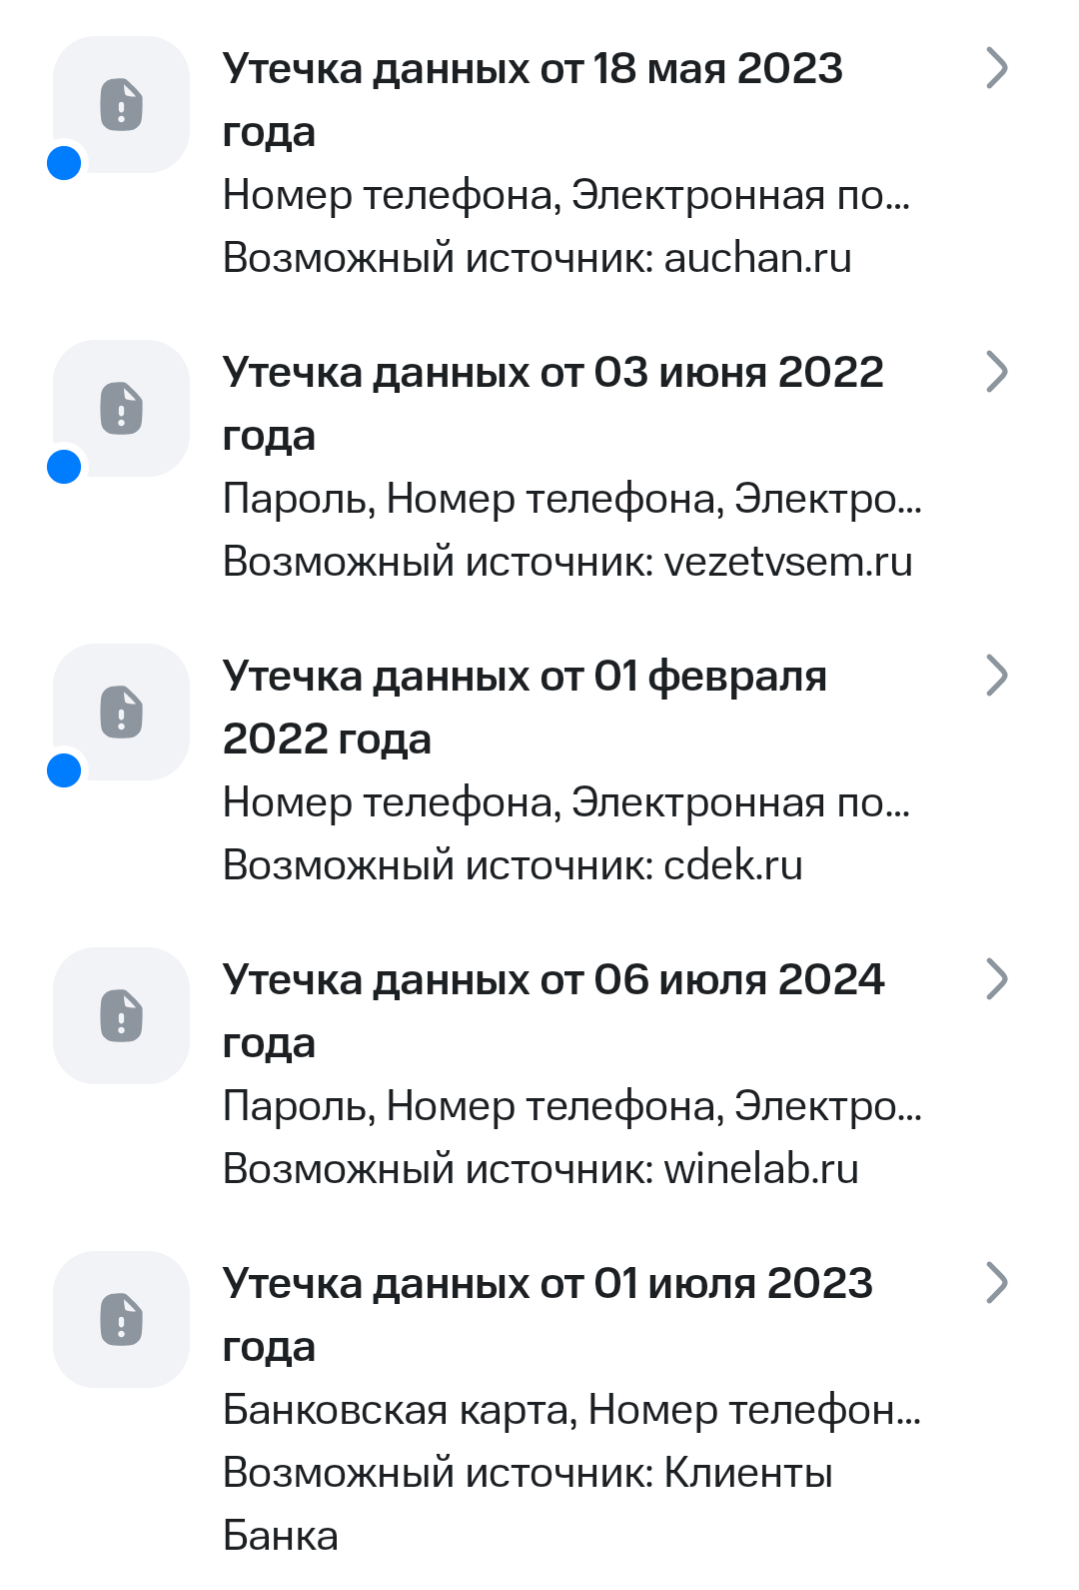Tap the winelab.ru leak document icon
This screenshot has height=1590, width=1079.
(121, 1016)
